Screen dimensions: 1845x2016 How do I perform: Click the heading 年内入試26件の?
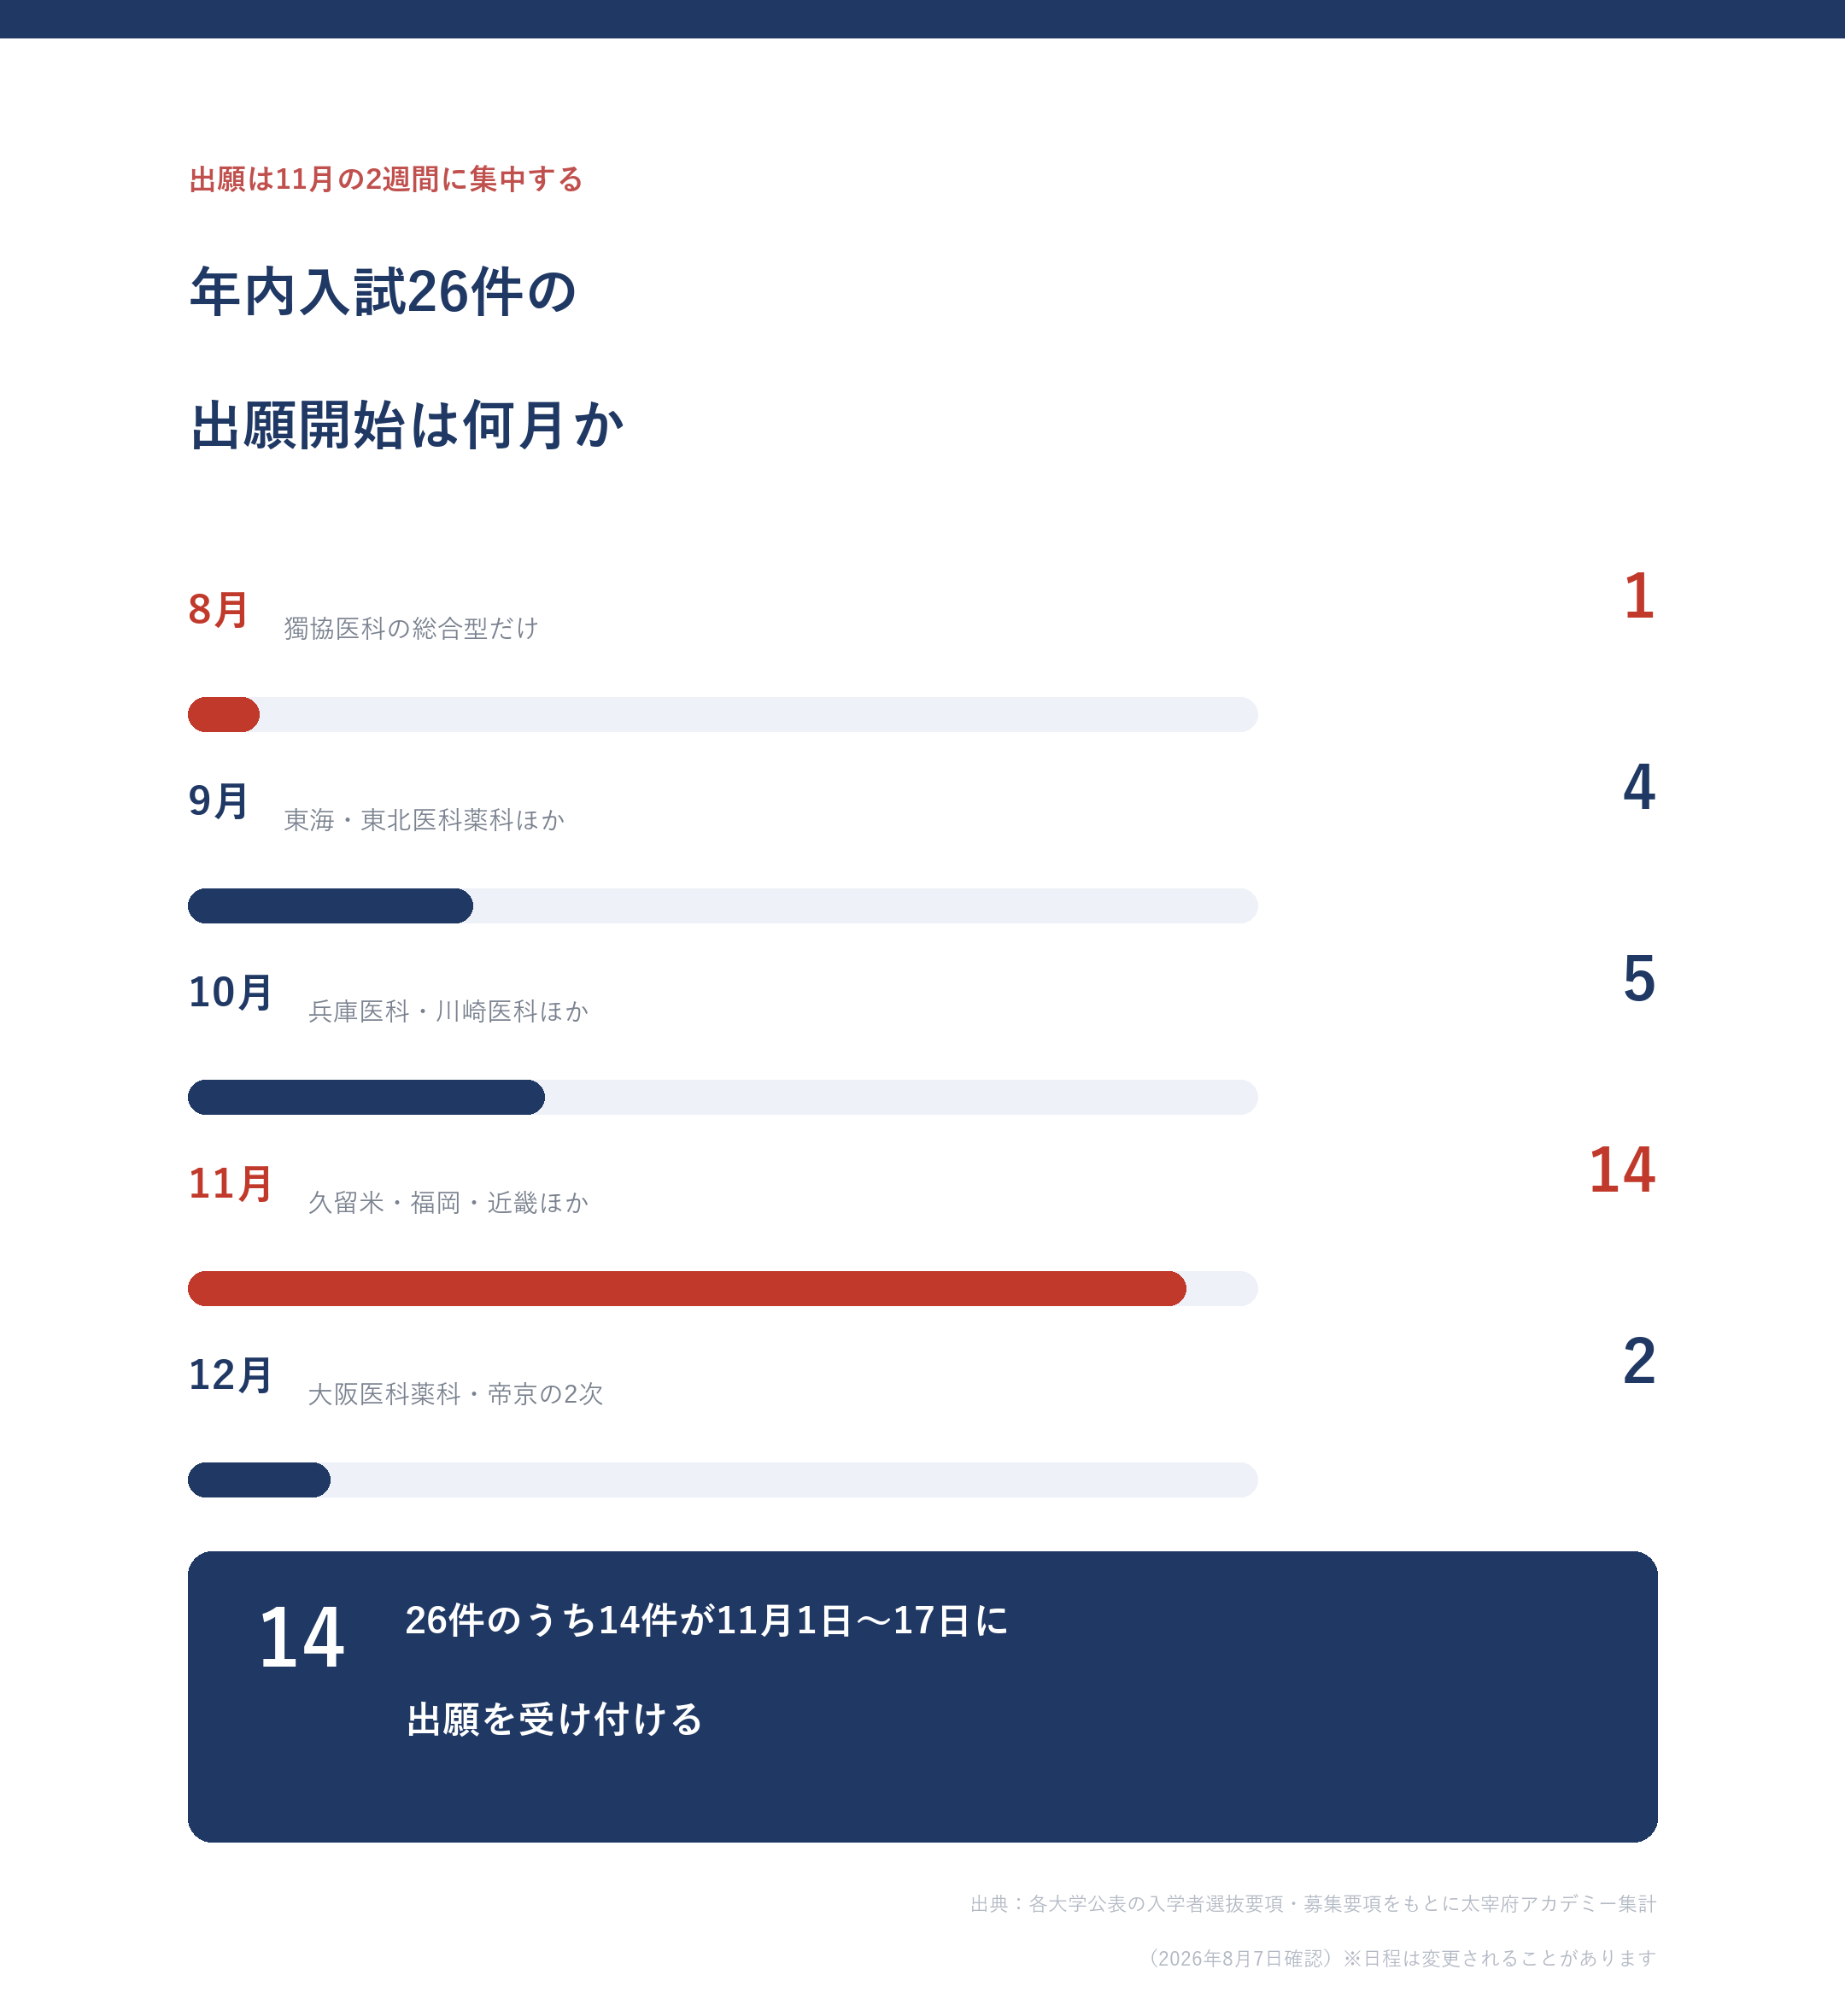383,292
